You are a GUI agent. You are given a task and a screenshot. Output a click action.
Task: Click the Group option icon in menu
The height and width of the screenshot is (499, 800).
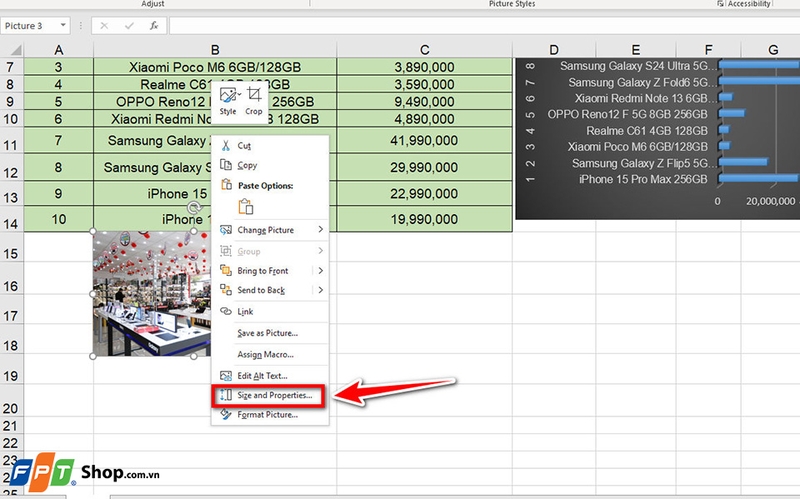click(226, 251)
